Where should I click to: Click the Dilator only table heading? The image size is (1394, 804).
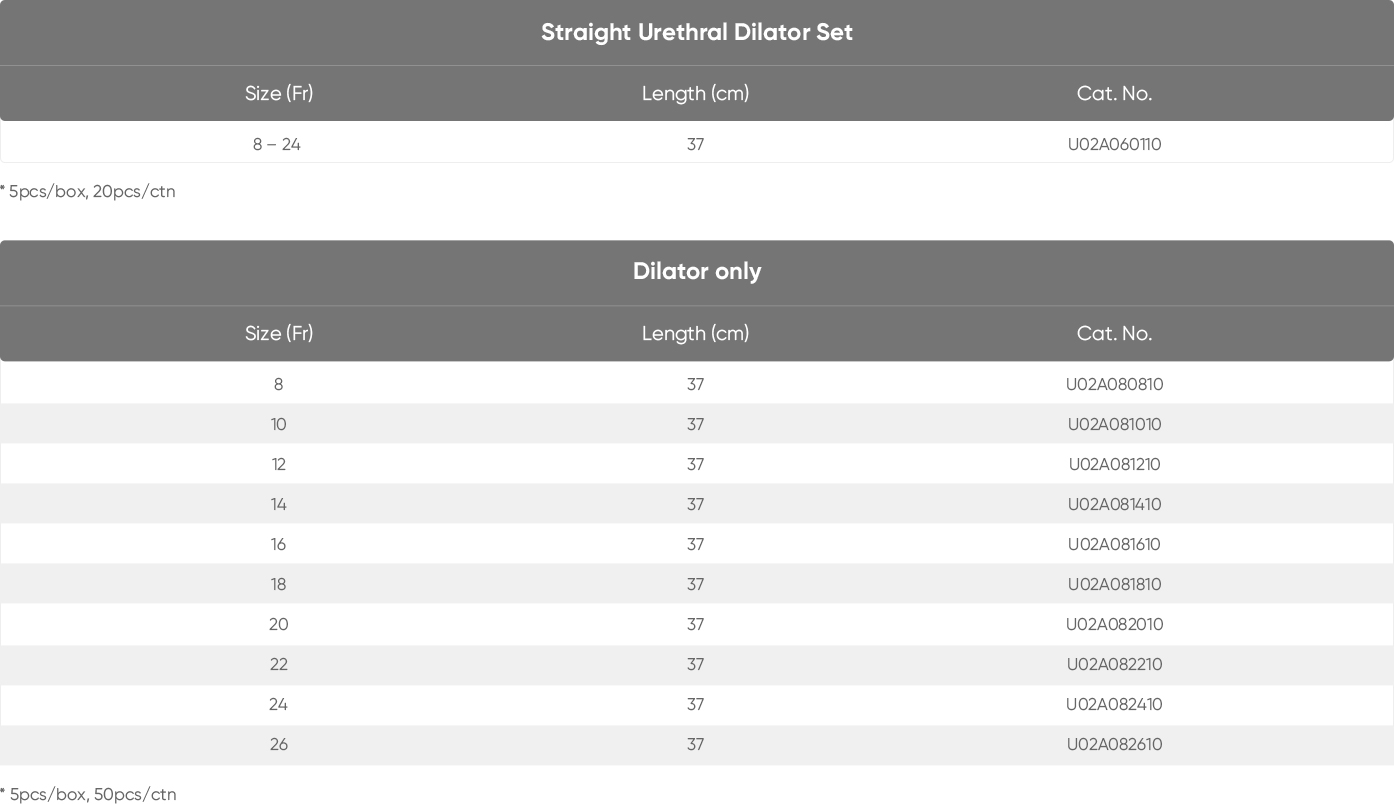(697, 272)
